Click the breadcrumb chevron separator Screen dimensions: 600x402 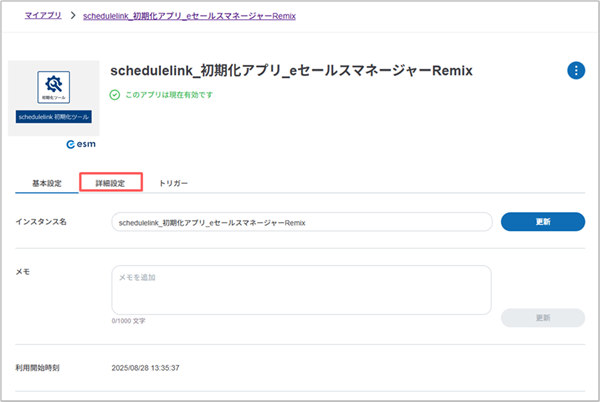[73, 17]
